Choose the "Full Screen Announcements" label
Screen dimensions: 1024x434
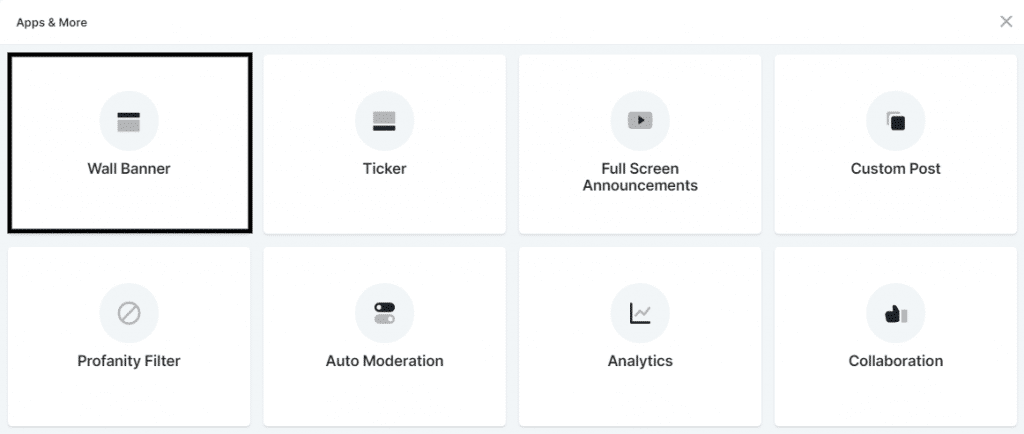[x=640, y=177]
